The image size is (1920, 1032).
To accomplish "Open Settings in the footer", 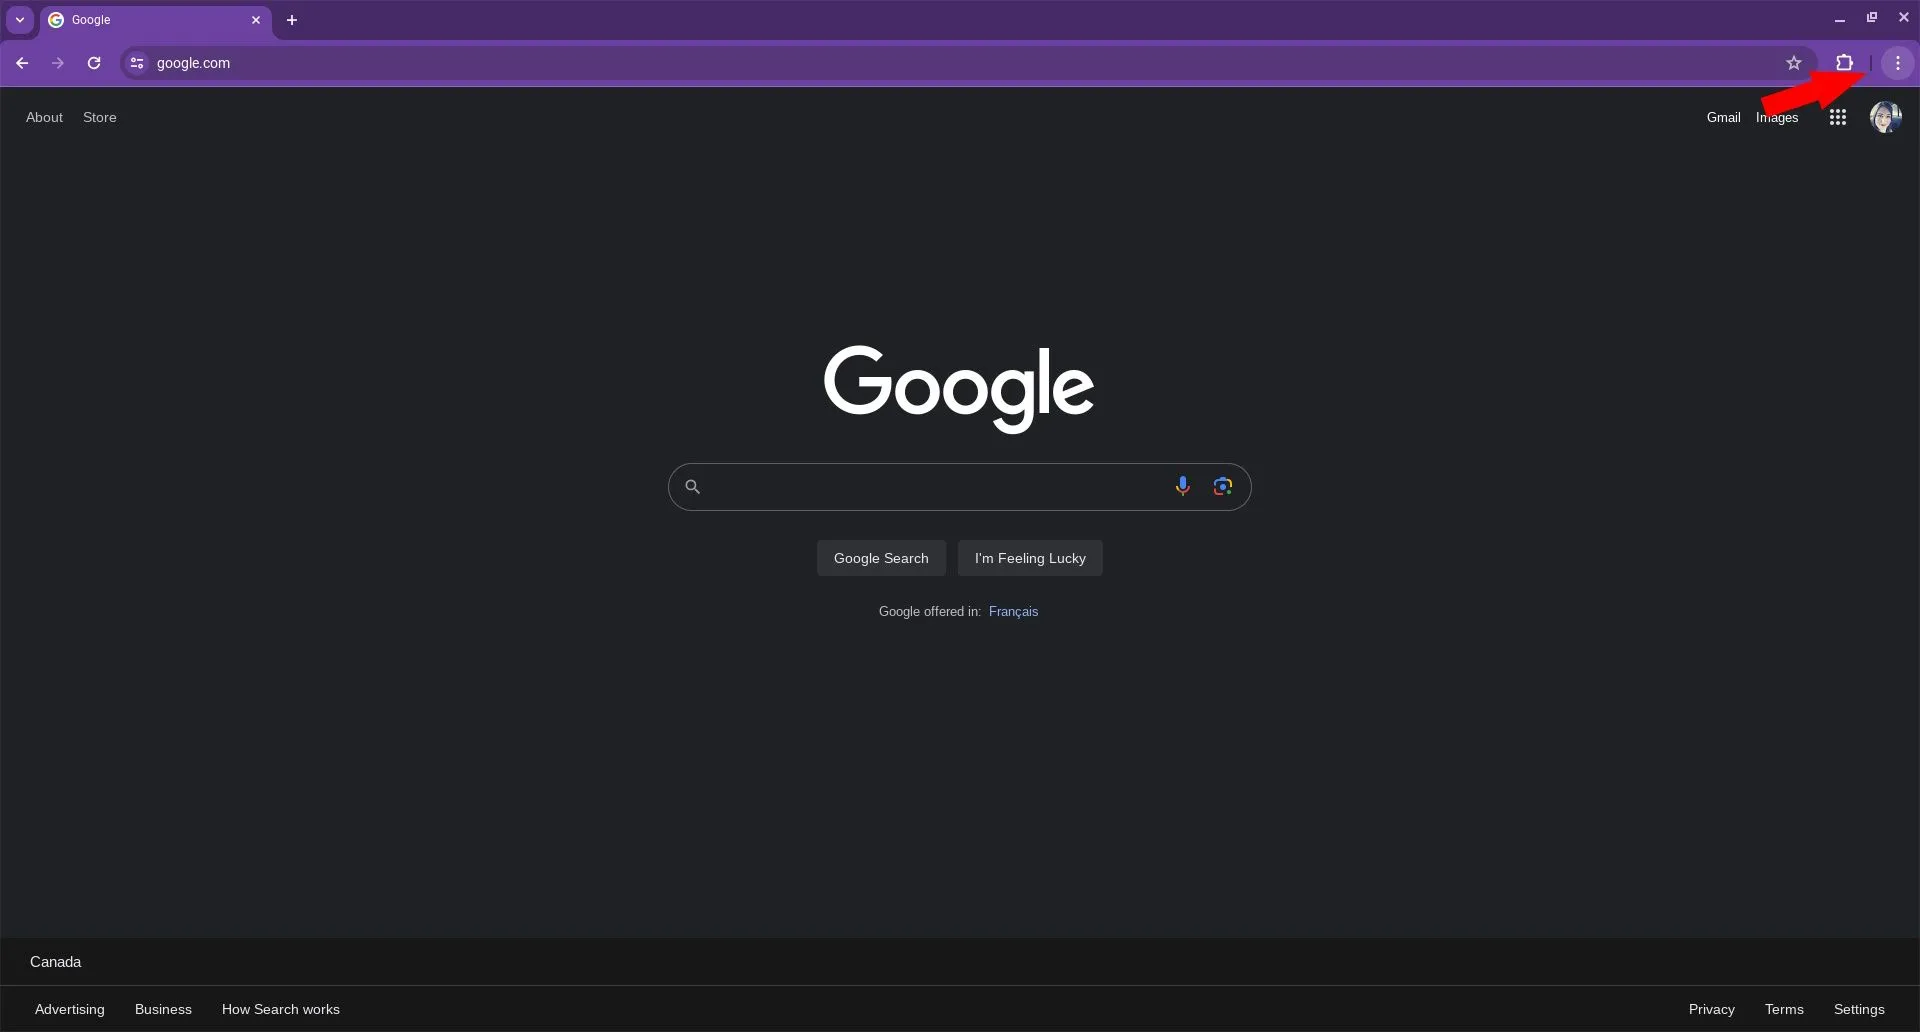I will click(x=1858, y=1009).
